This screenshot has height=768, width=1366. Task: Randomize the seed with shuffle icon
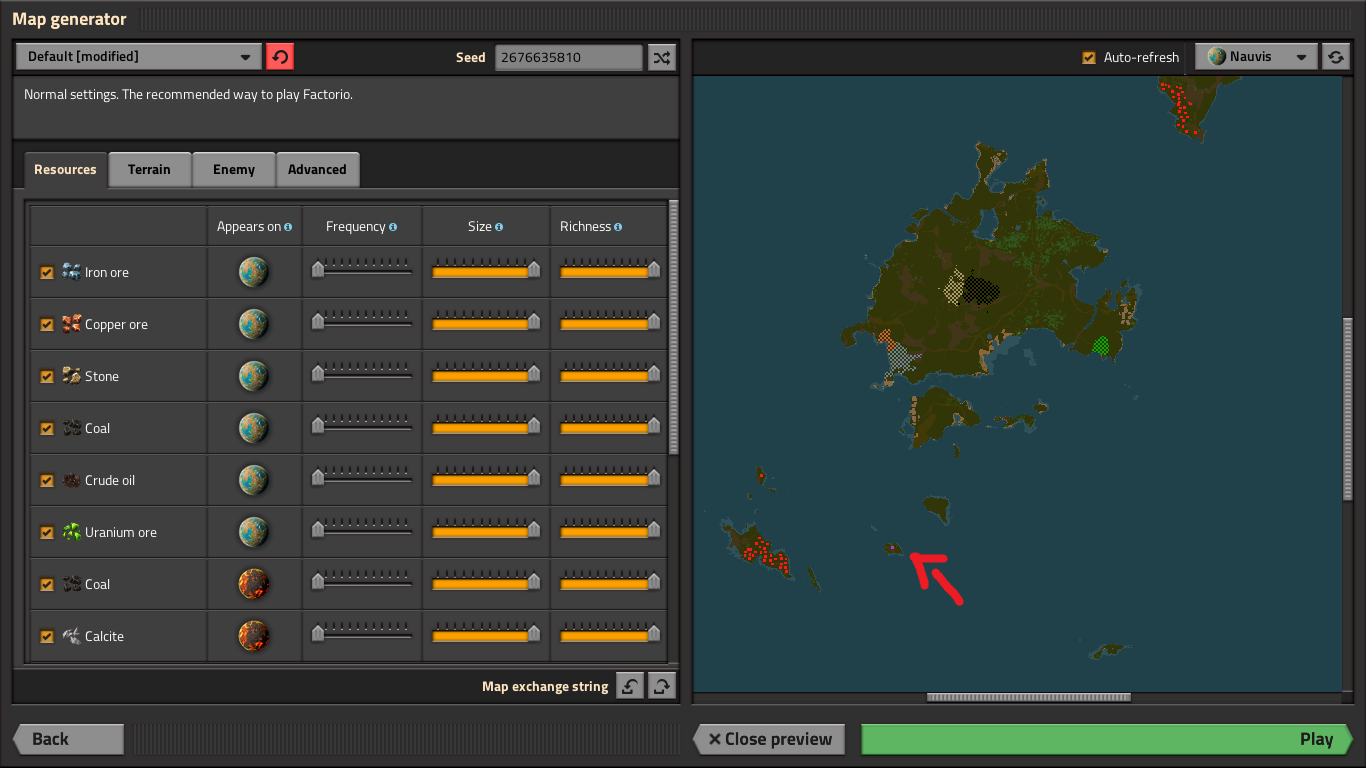click(x=662, y=57)
